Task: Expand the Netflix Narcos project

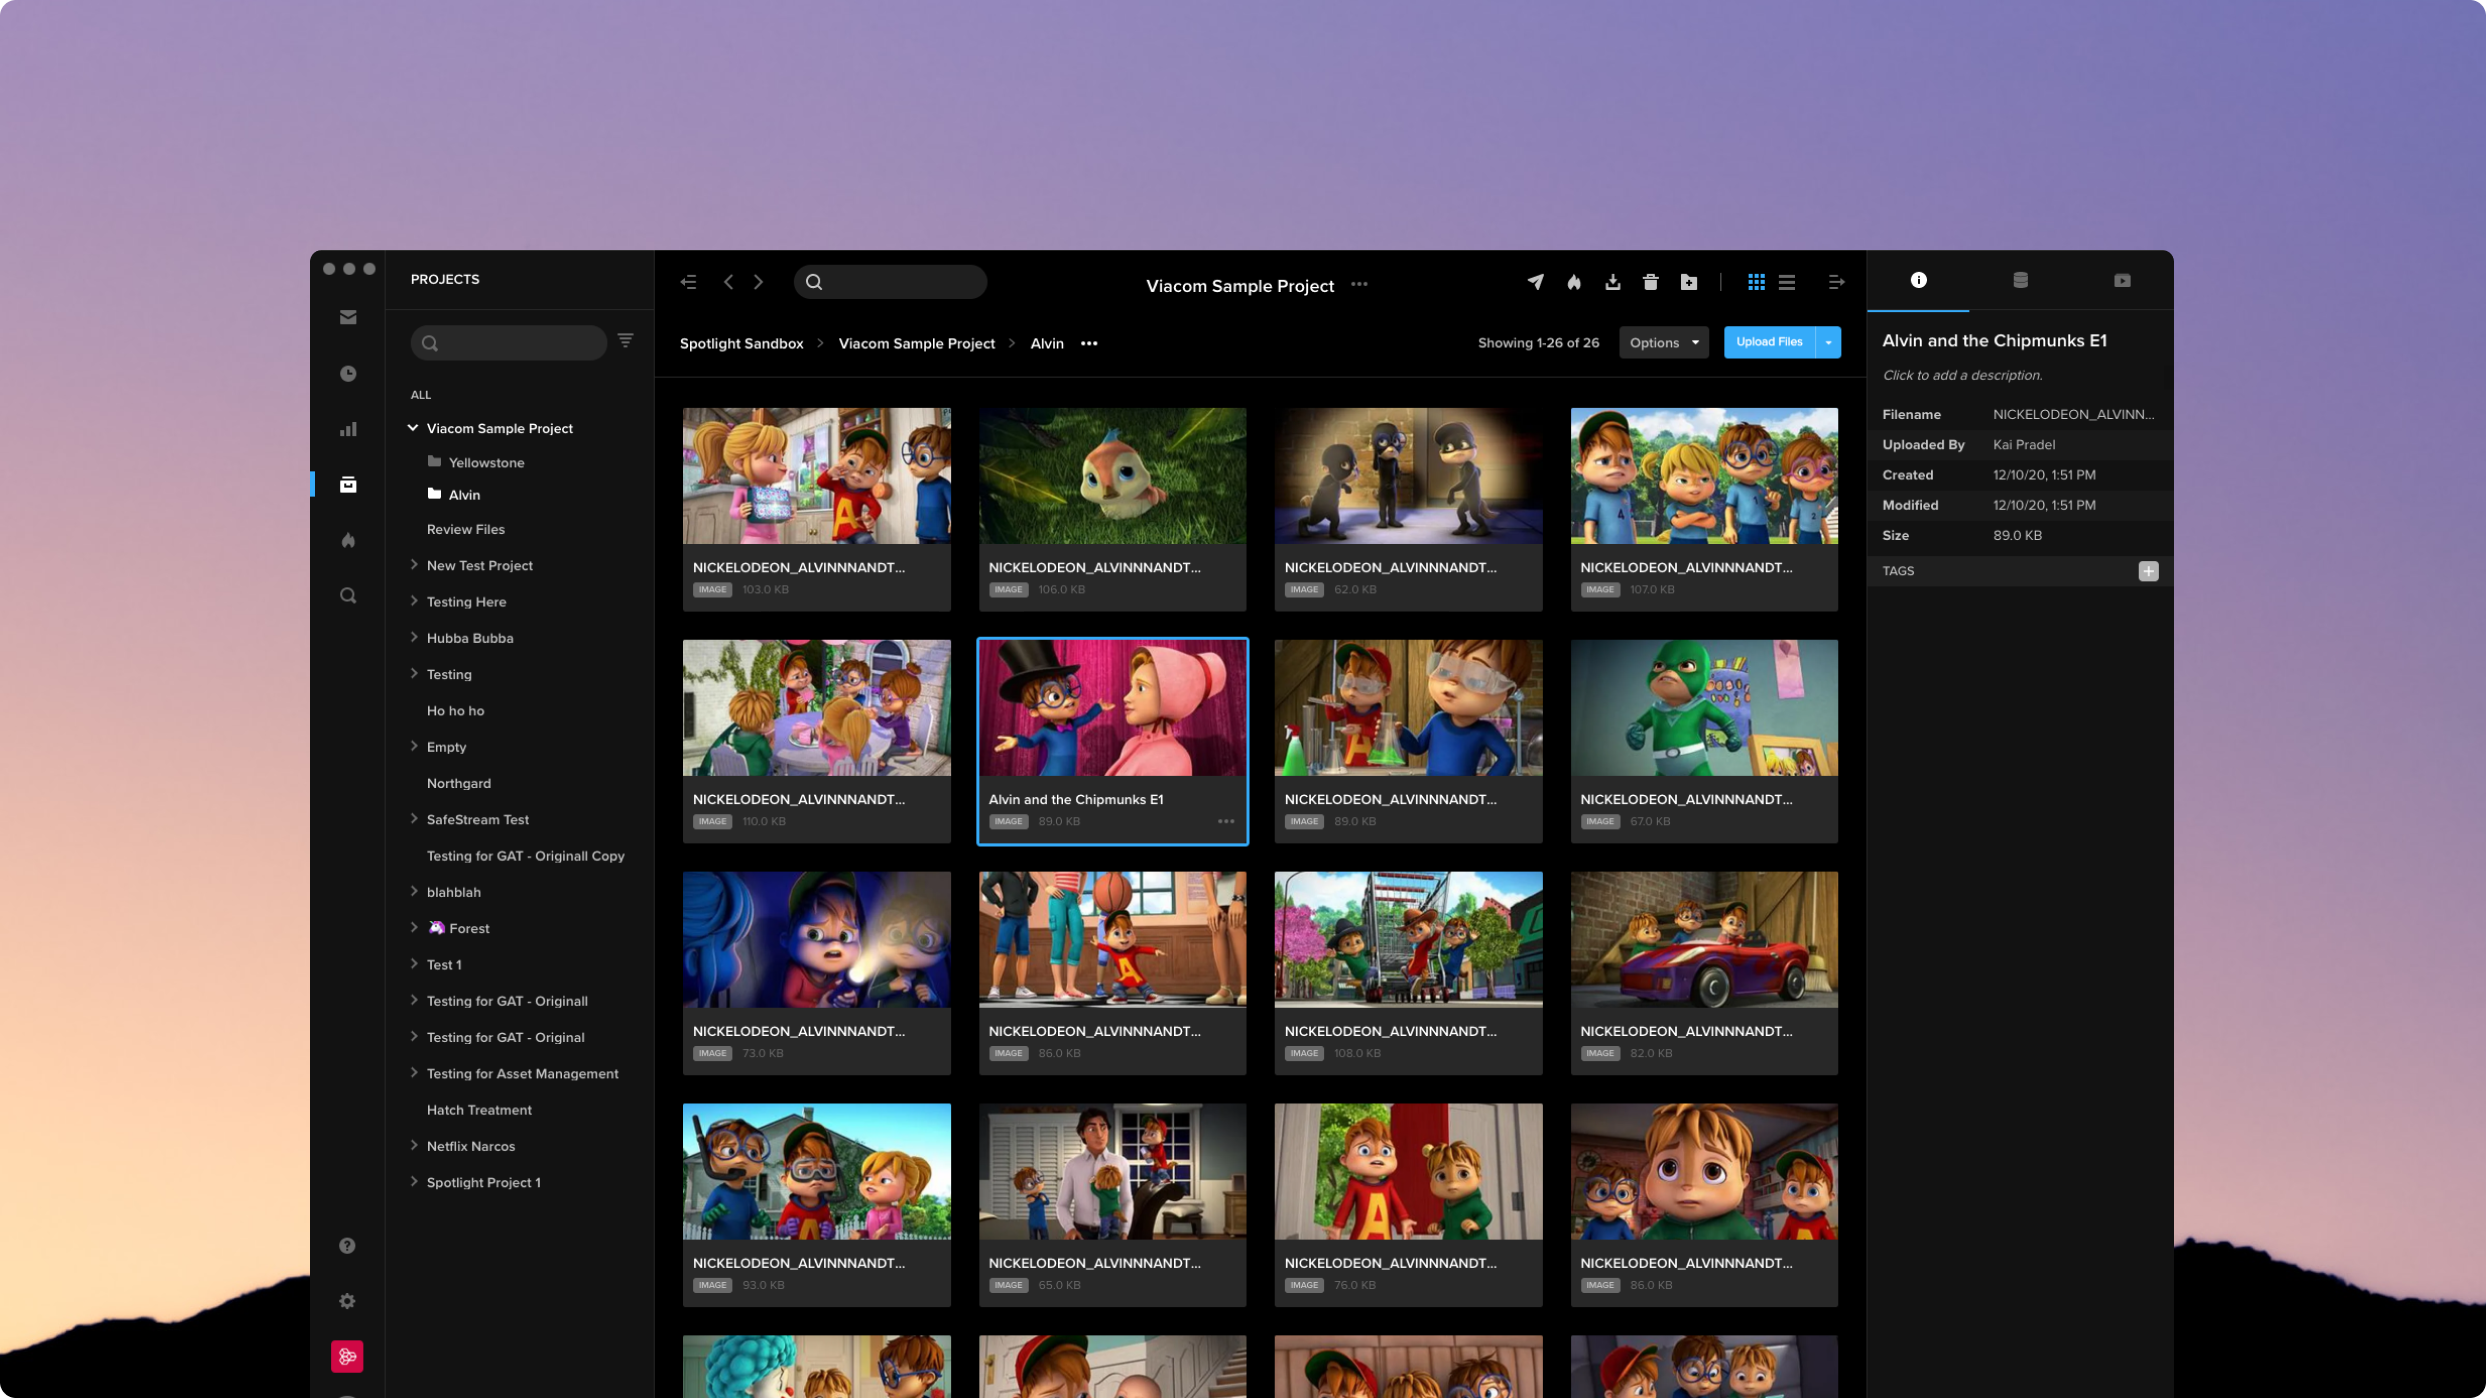Action: (415, 1145)
